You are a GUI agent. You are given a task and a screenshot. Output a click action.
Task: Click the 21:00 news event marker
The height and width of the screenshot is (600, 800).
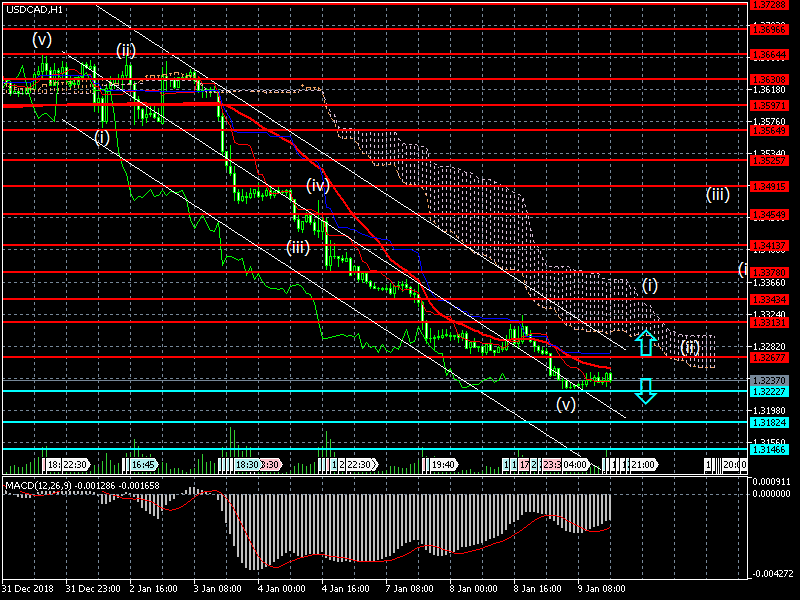click(x=643, y=465)
